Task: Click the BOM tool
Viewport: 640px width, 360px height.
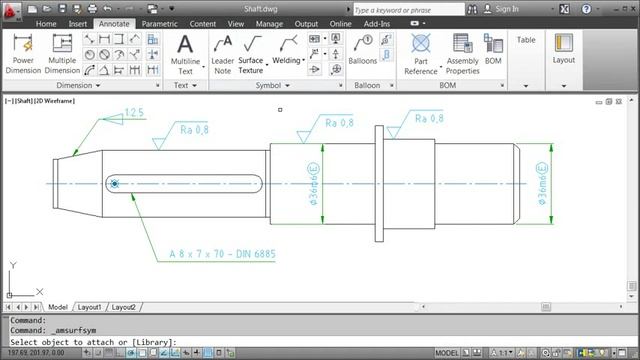Action: click(x=493, y=50)
